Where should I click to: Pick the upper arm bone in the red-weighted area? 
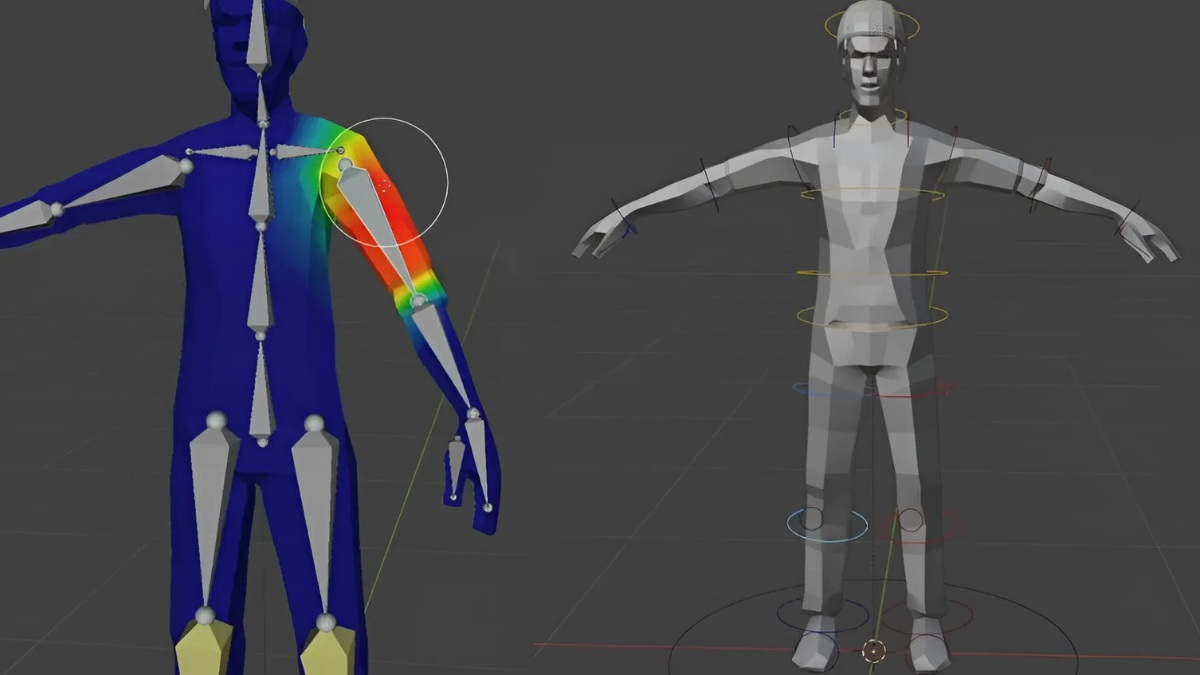380,230
